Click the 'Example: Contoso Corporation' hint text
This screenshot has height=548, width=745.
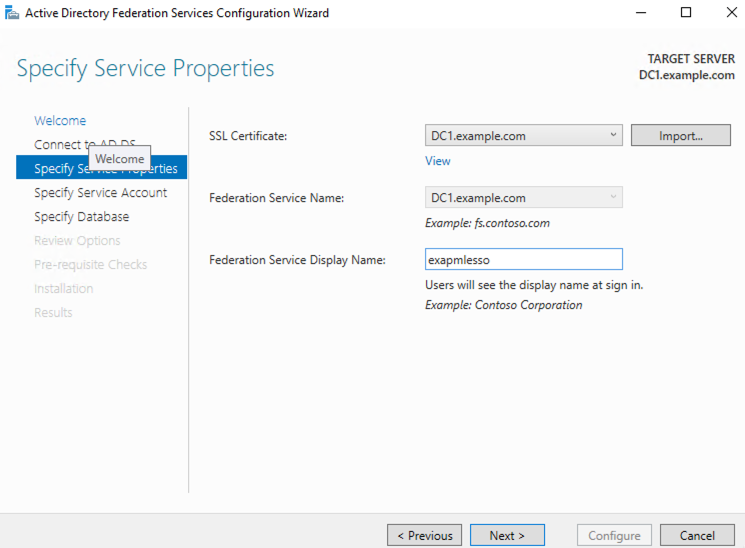pyautogui.click(x=503, y=305)
